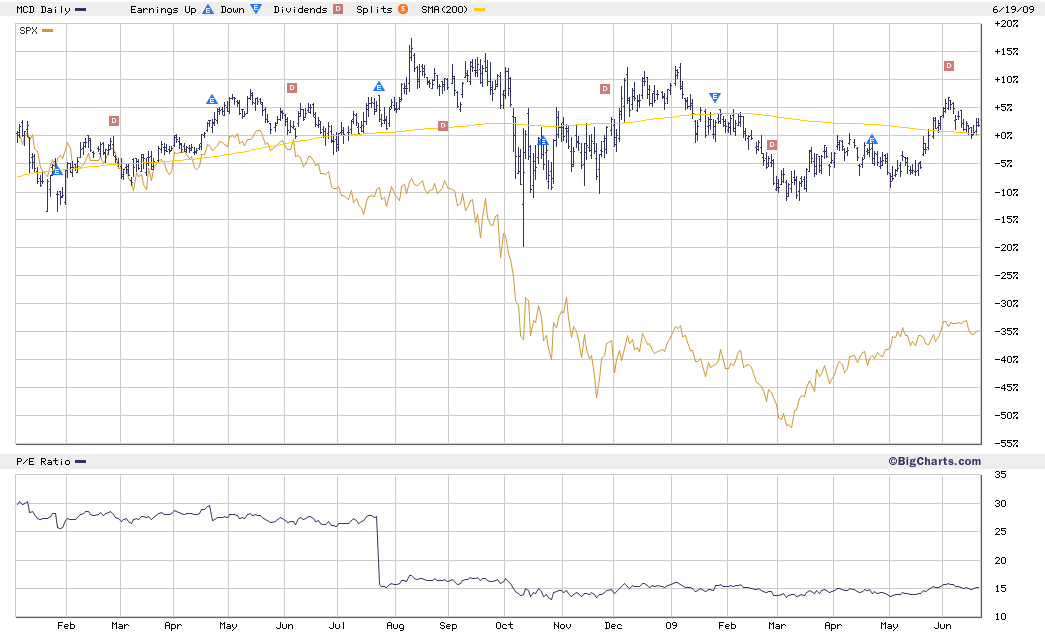Click the Sep month axis label
The height and width of the screenshot is (635, 1045).
pos(449,626)
